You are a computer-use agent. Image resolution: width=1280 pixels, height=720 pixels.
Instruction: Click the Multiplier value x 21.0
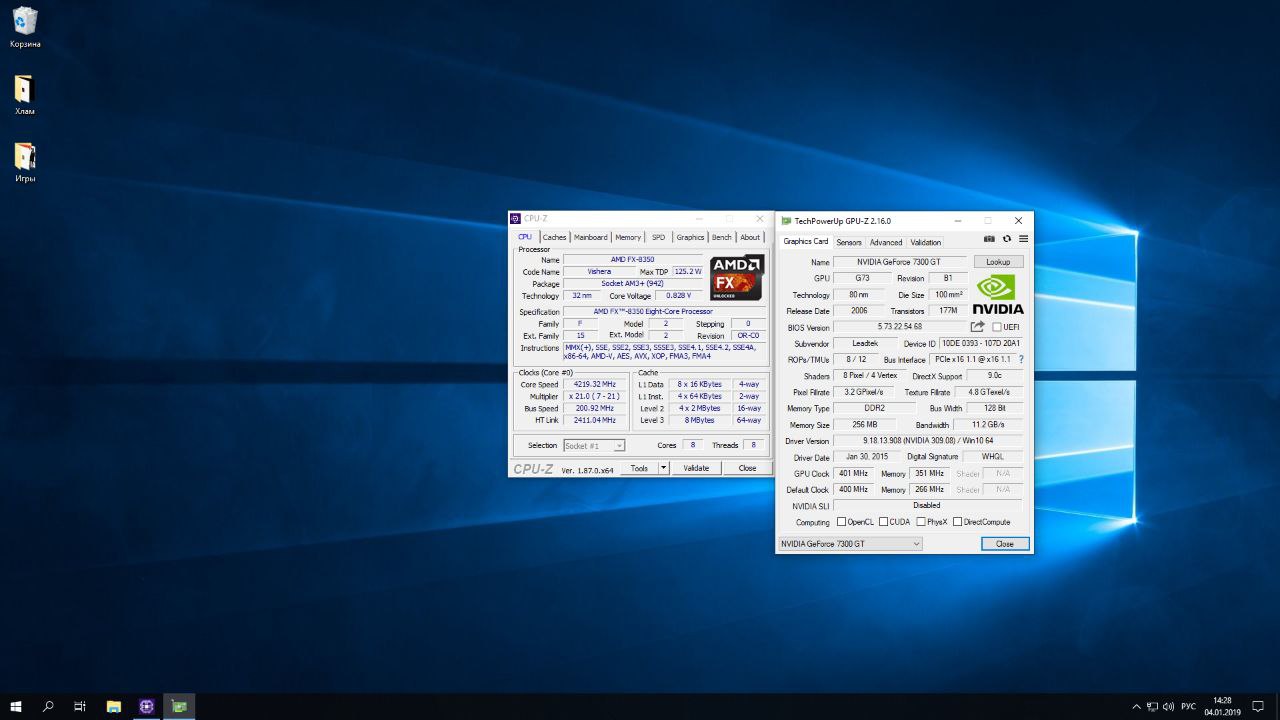595,396
